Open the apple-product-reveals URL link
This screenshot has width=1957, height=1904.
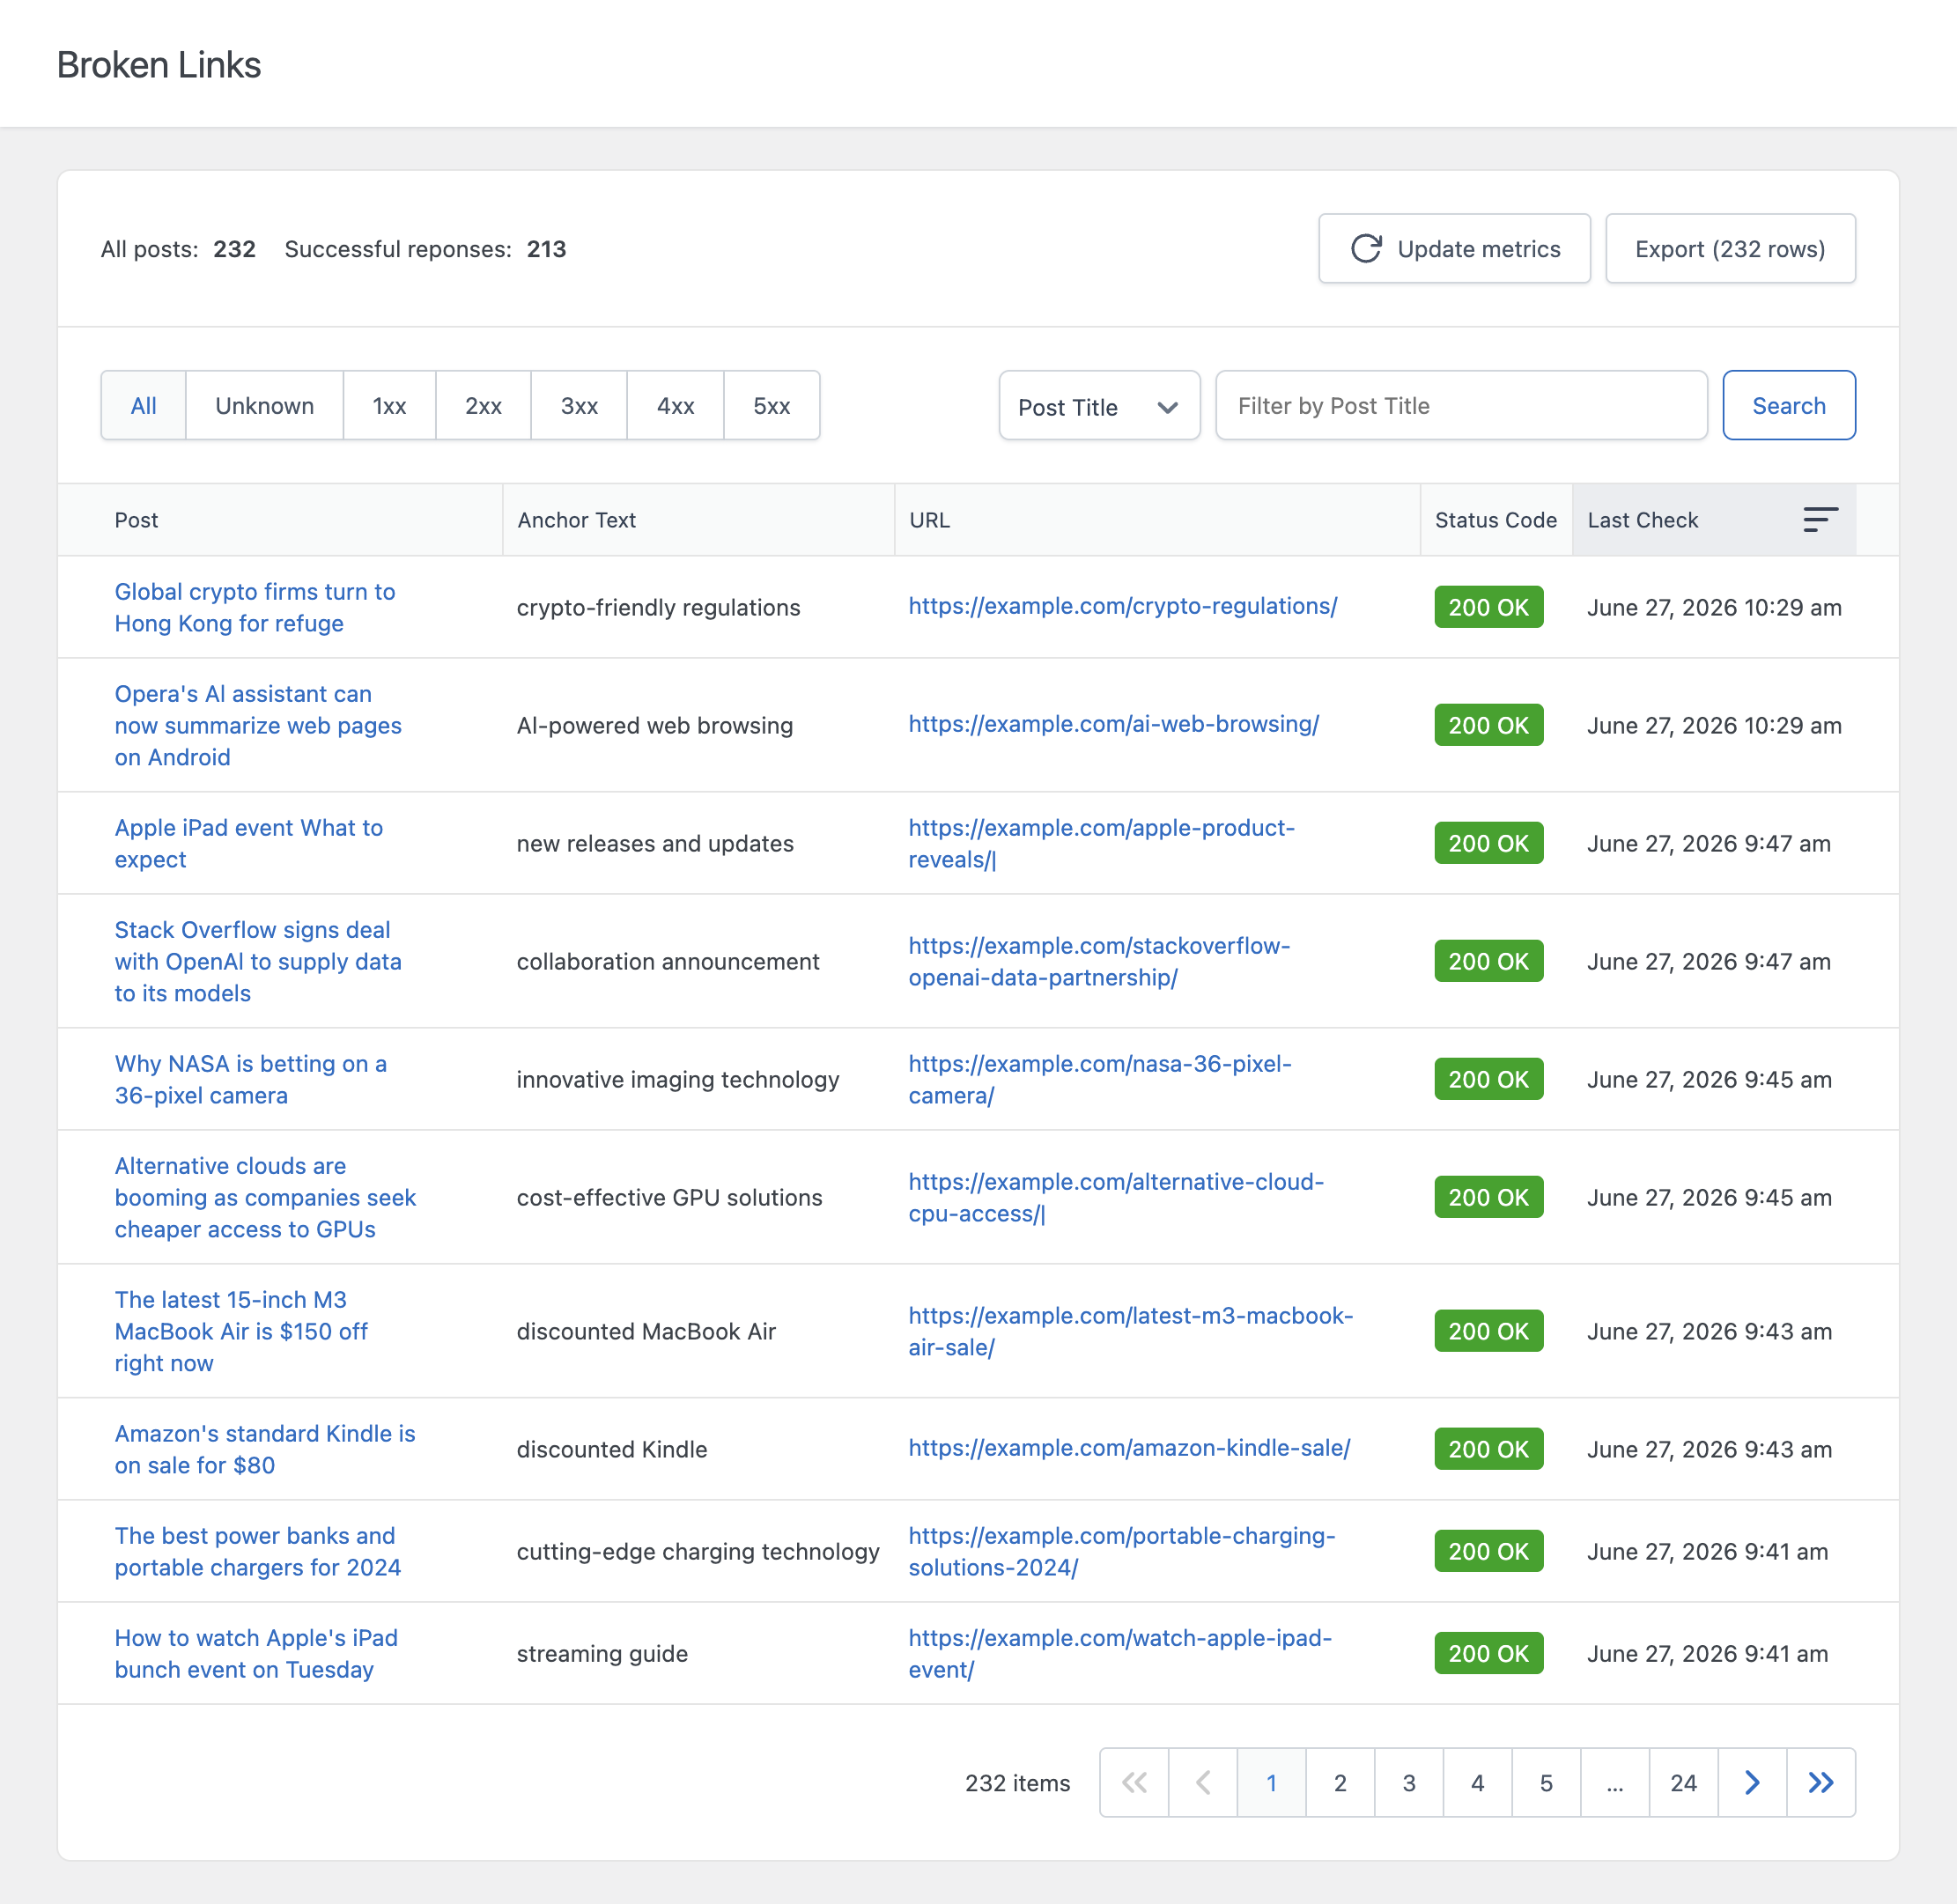coord(1101,843)
